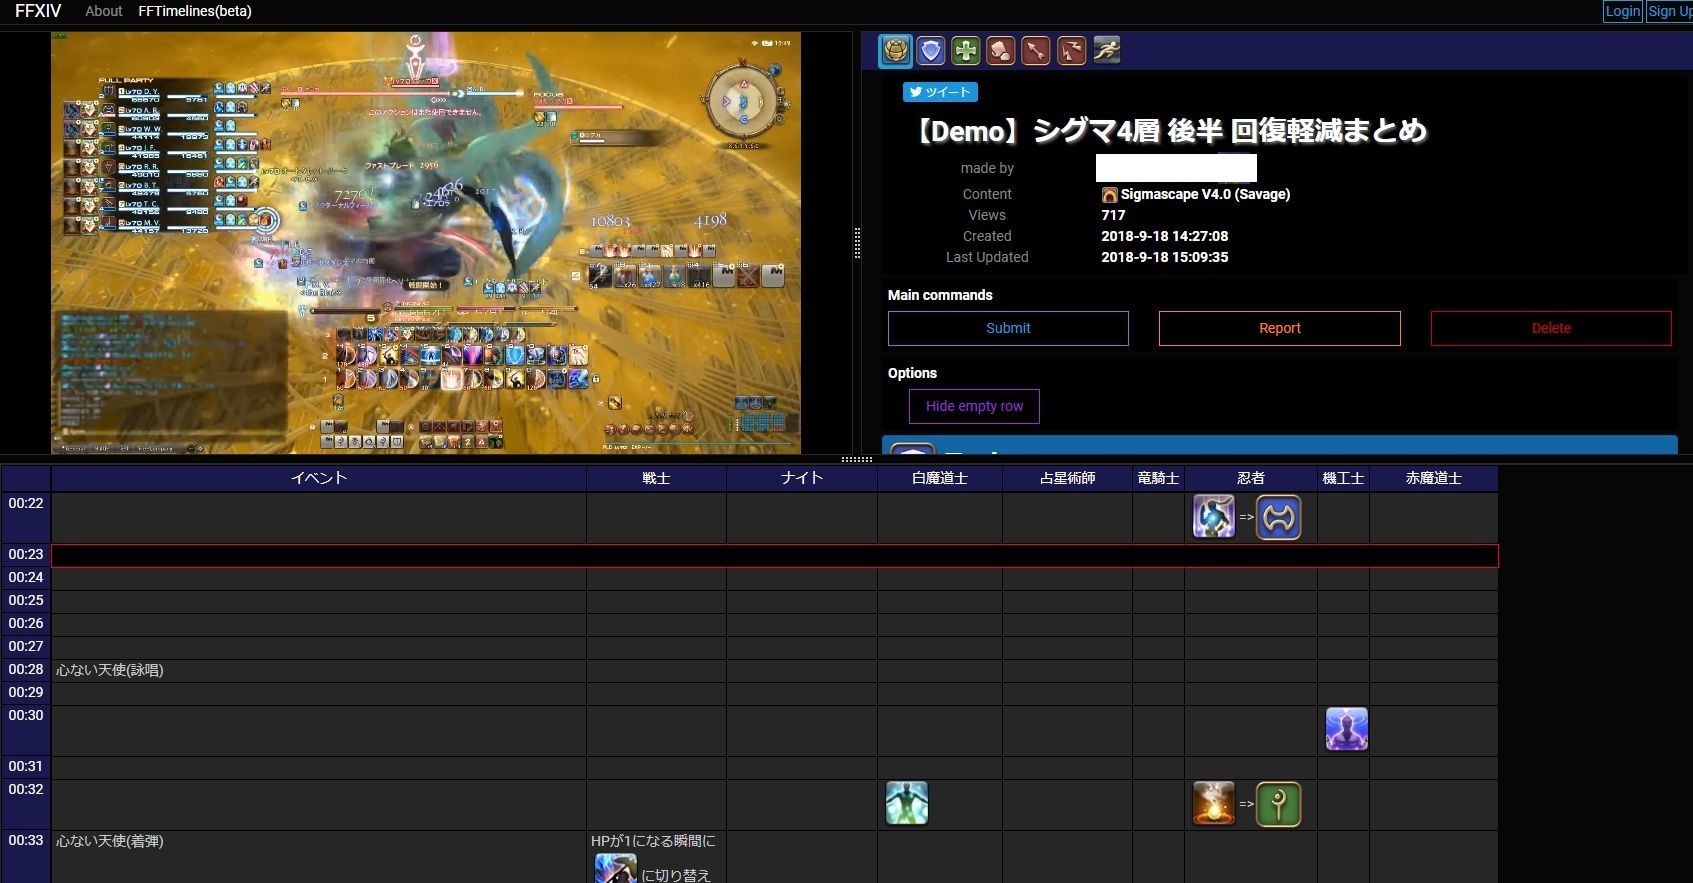Image resolution: width=1693 pixels, height=883 pixels.
Task: Click the ninja skill icon at 00:22
Action: click(x=1214, y=517)
